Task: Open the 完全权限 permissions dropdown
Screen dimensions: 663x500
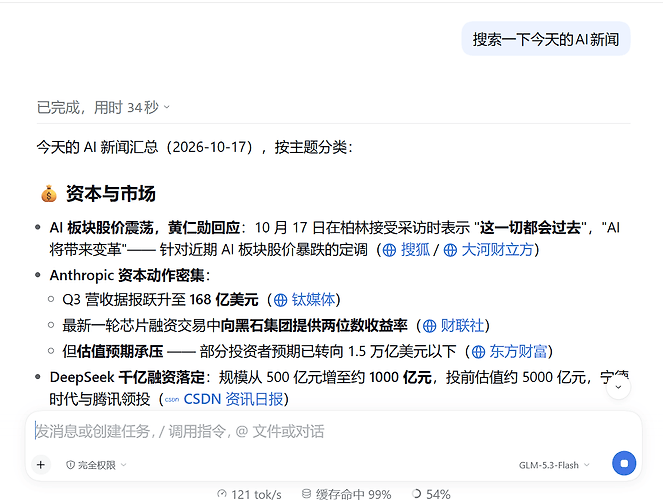Action: [x=96, y=465]
